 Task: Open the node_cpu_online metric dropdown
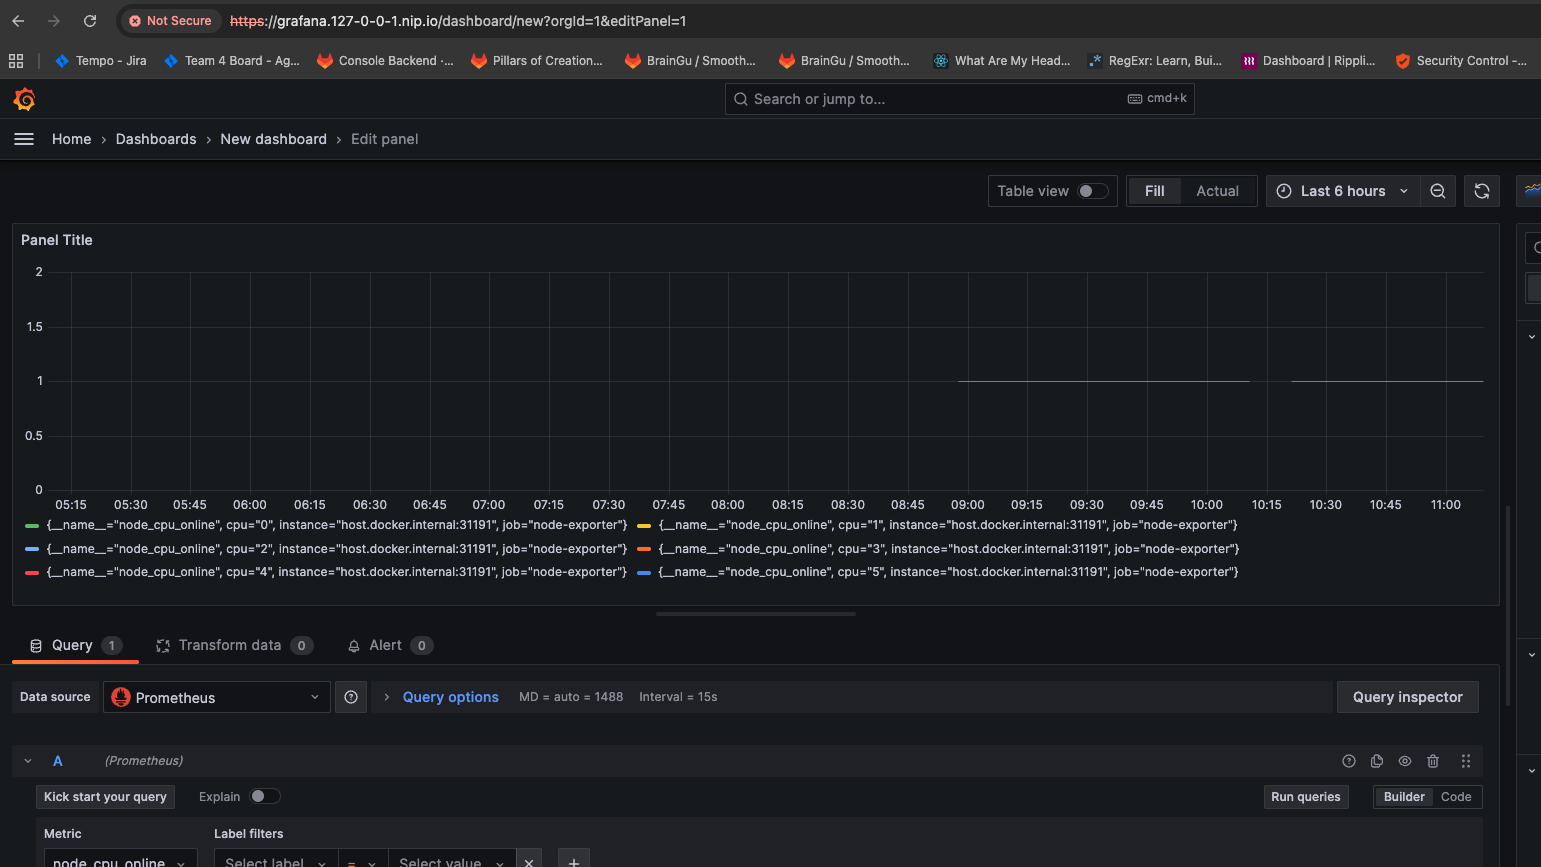(120, 861)
